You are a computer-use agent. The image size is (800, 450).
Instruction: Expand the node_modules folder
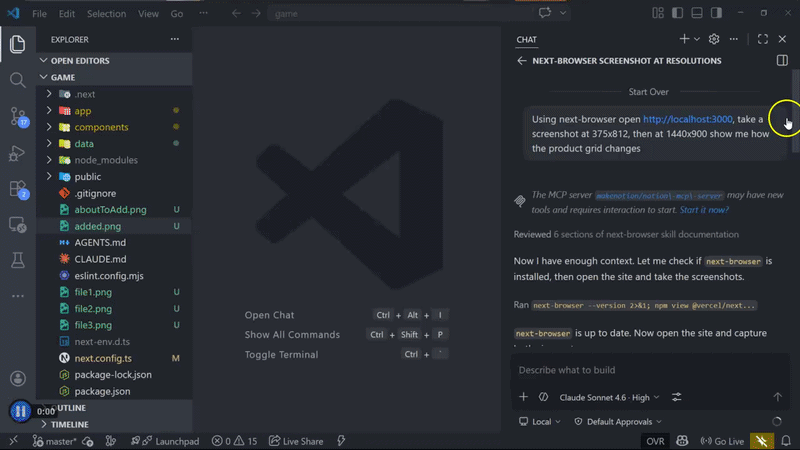(x=49, y=160)
